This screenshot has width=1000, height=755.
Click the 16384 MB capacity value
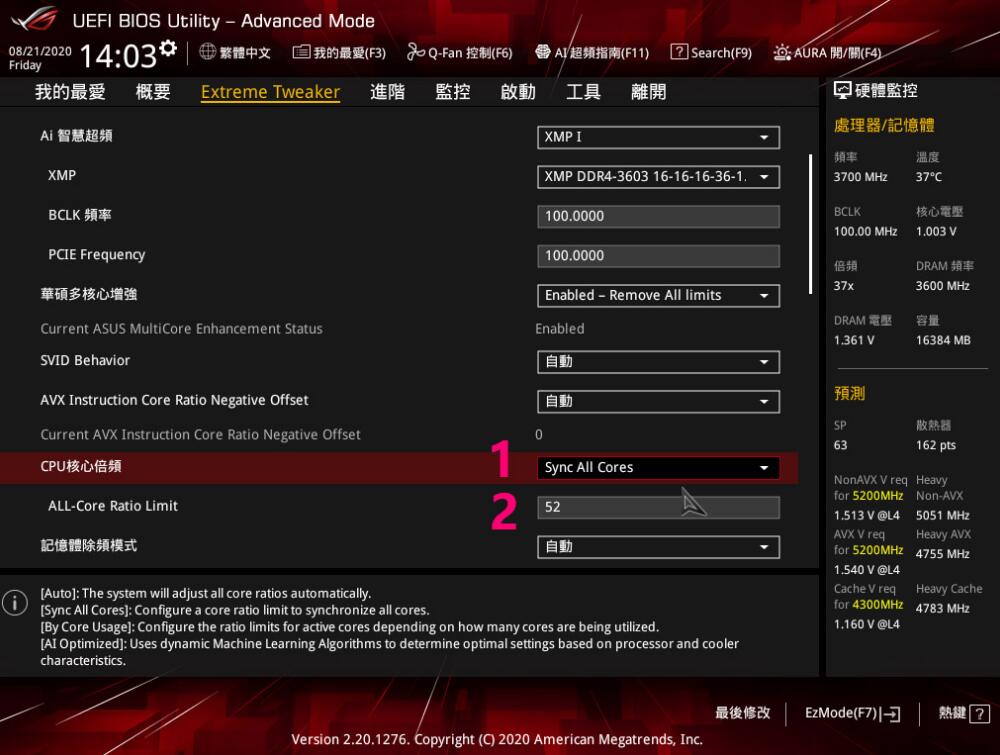(943, 341)
